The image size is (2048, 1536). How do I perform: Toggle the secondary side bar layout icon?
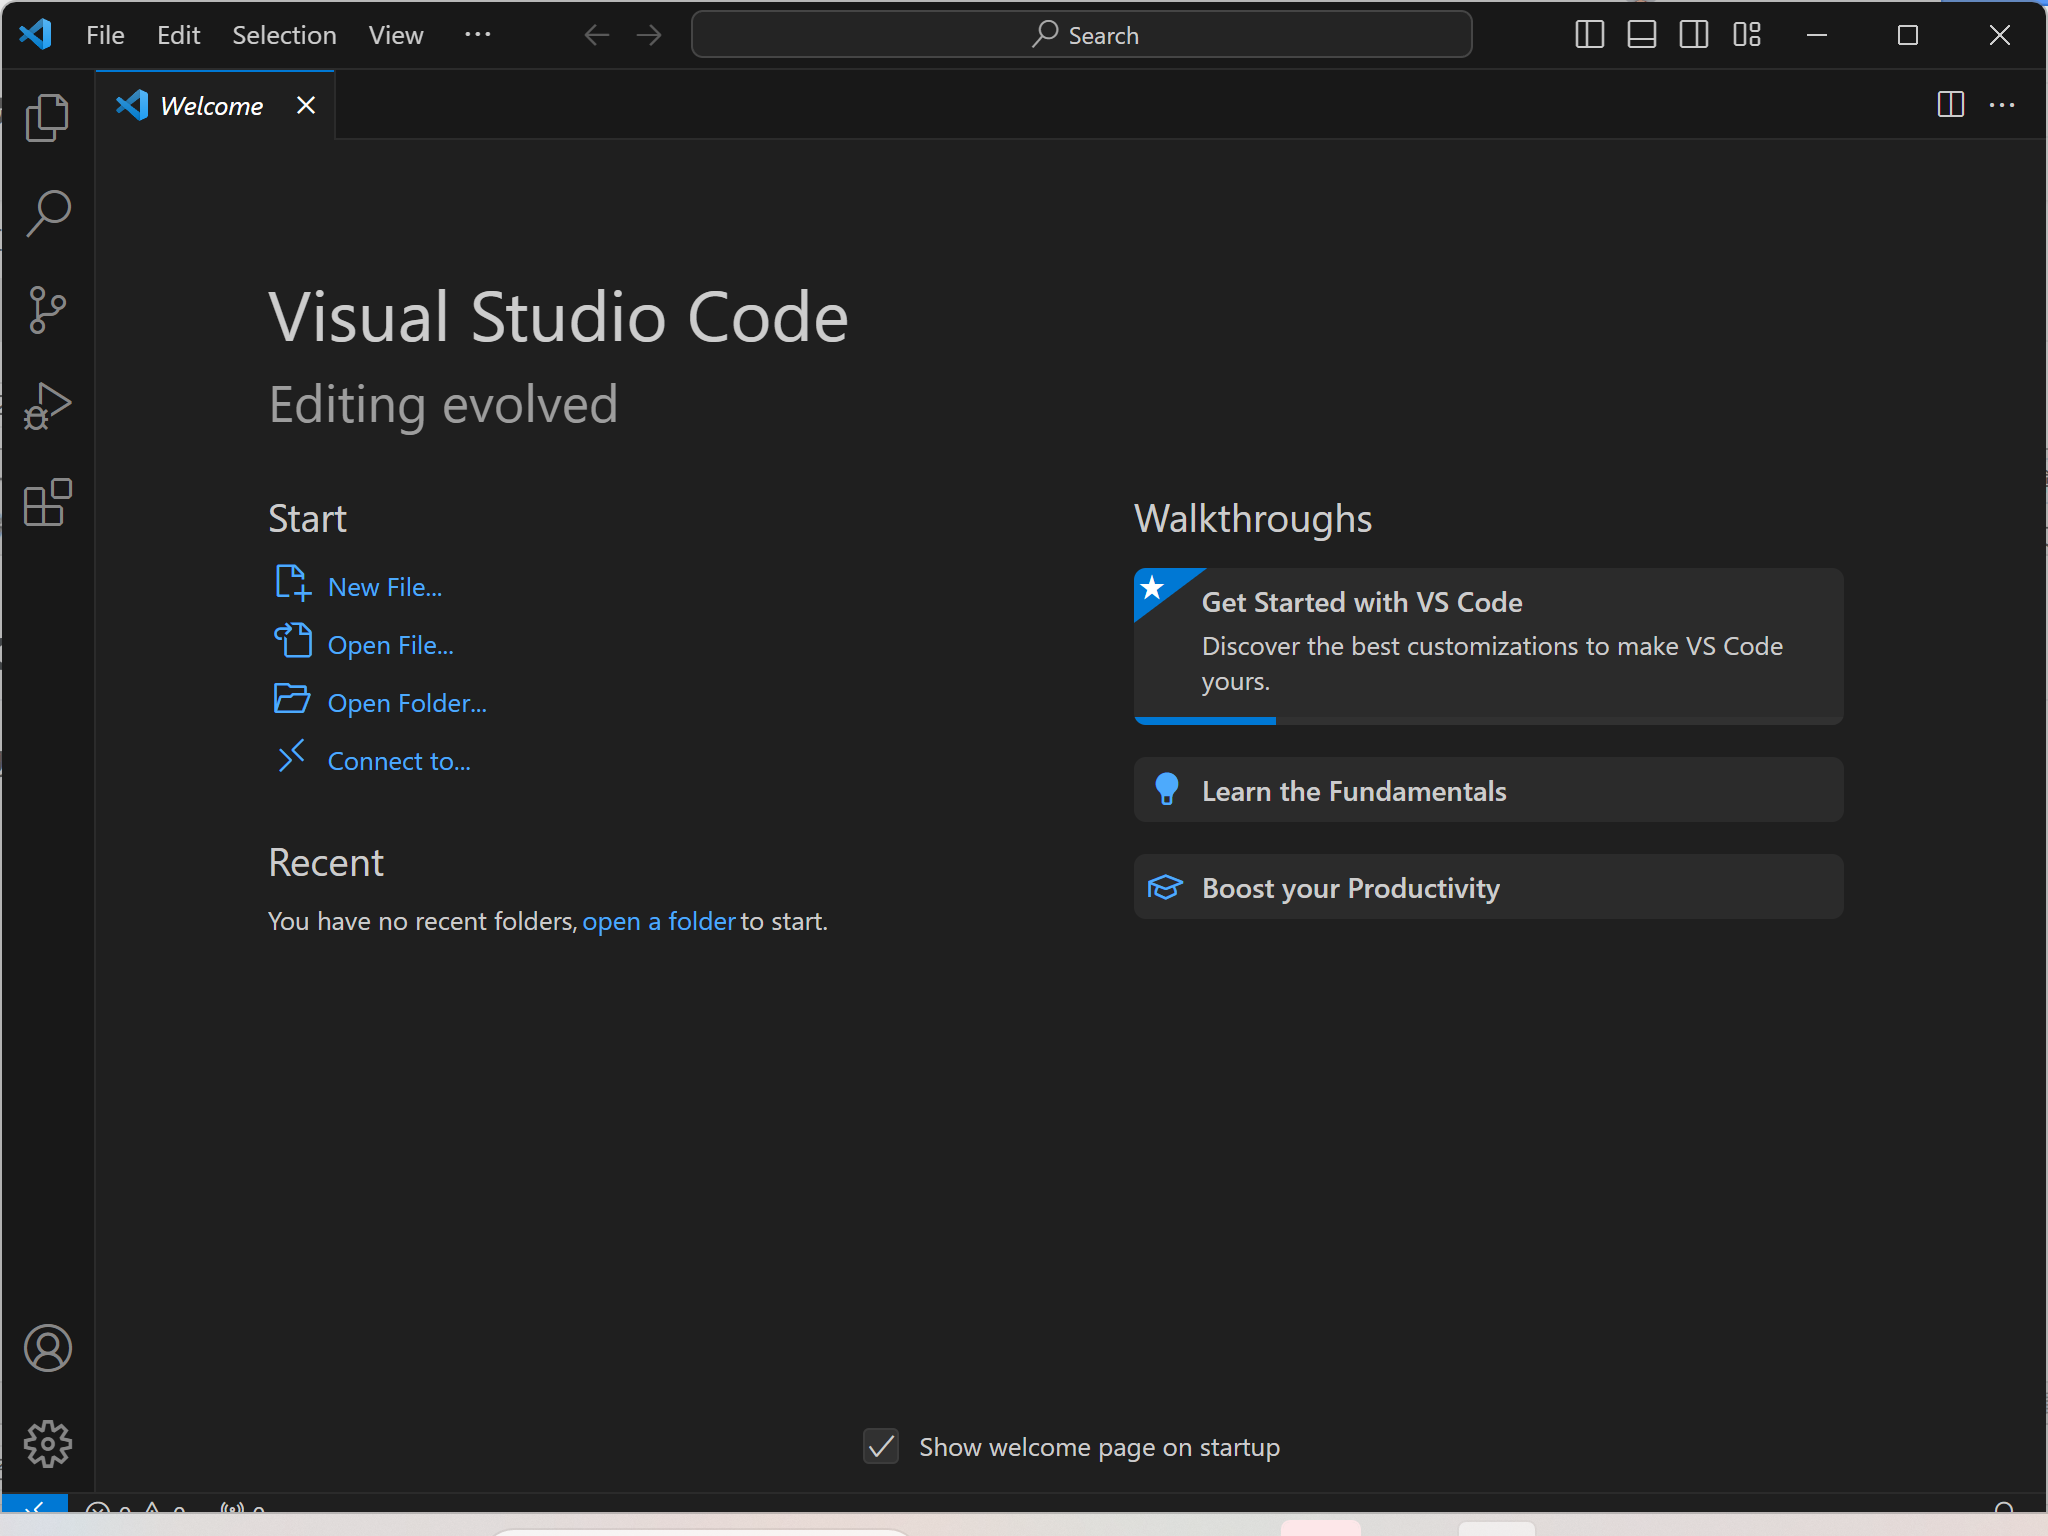pyautogui.click(x=1694, y=35)
